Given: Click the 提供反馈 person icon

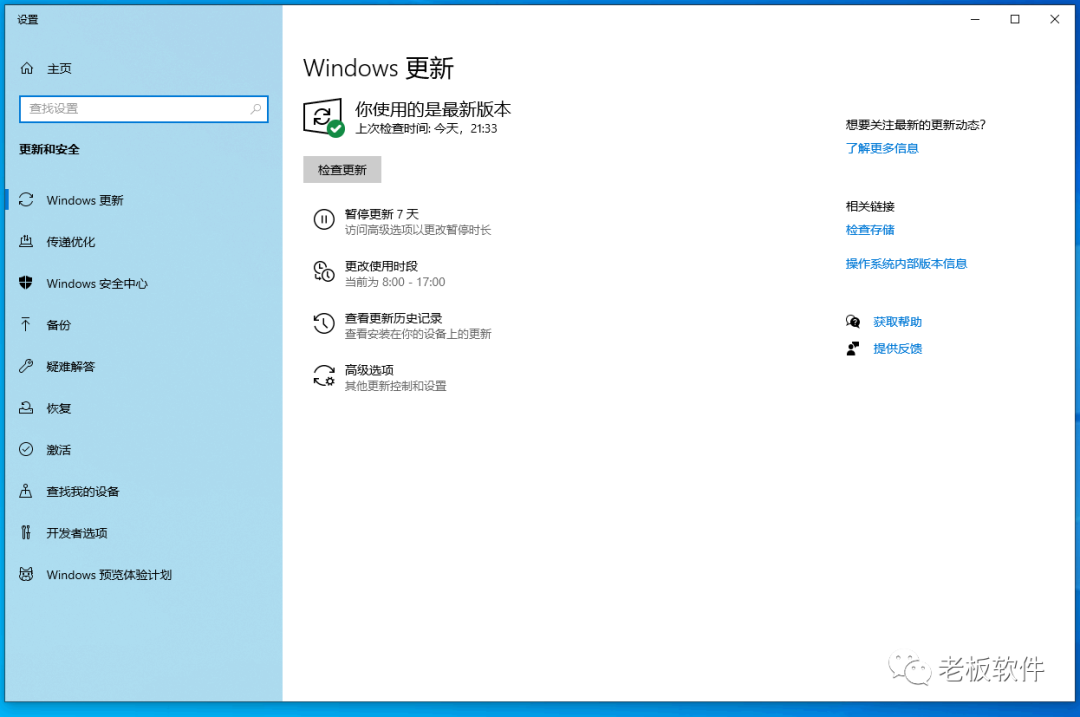Looking at the screenshot, I should click(853, 349).
